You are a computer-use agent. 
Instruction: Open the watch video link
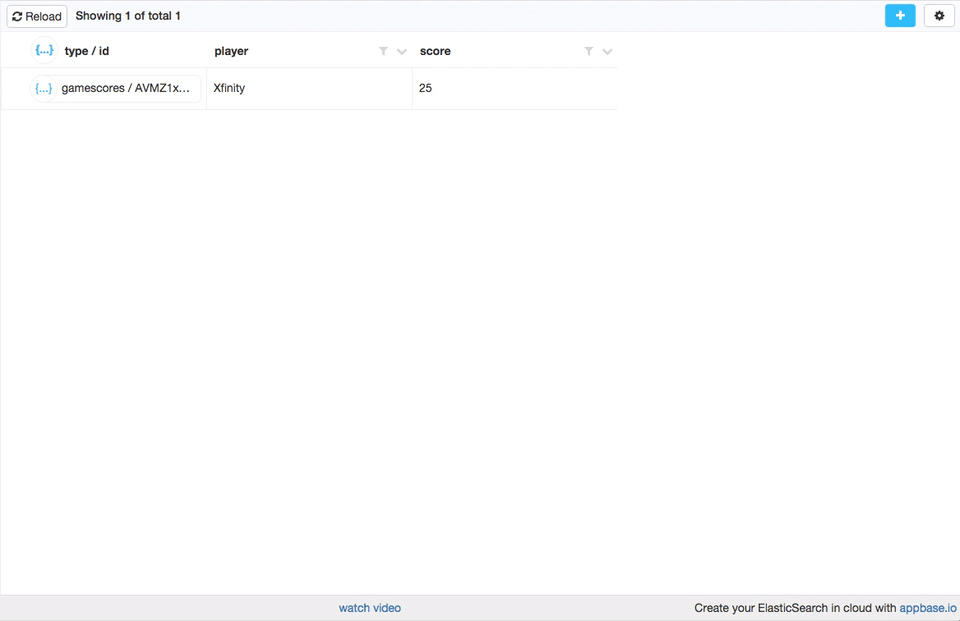coord(370,608)
